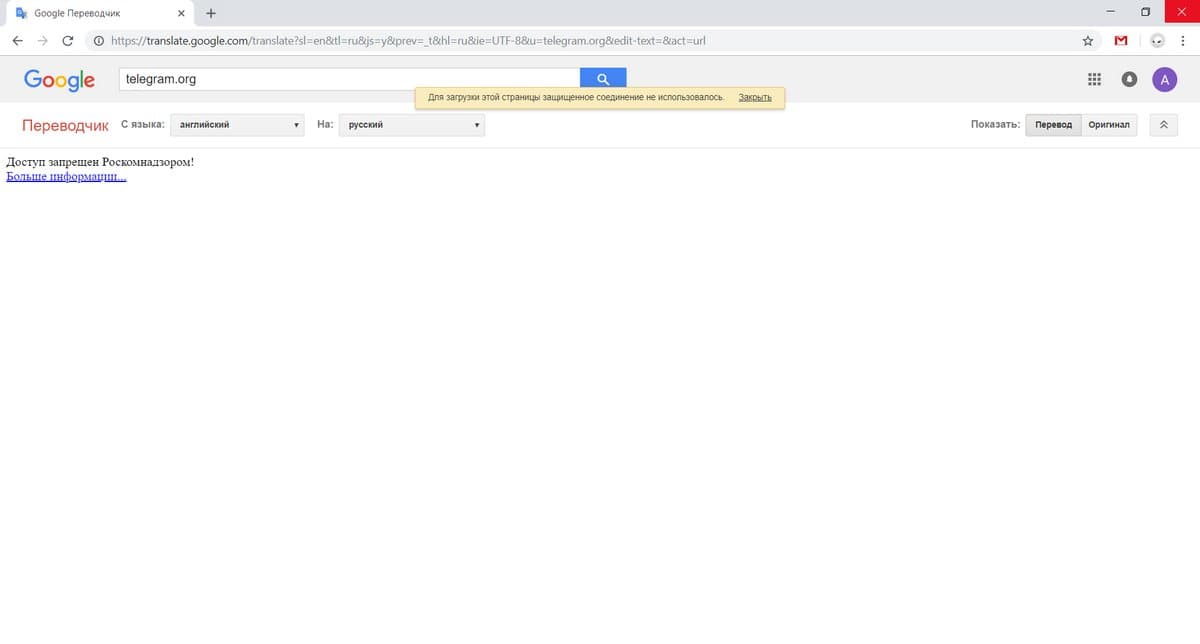Click Закрыть to dismiss the warning
Viewport: 1200px width, 644px height.
pyautogui.click(x=755, y=98)
